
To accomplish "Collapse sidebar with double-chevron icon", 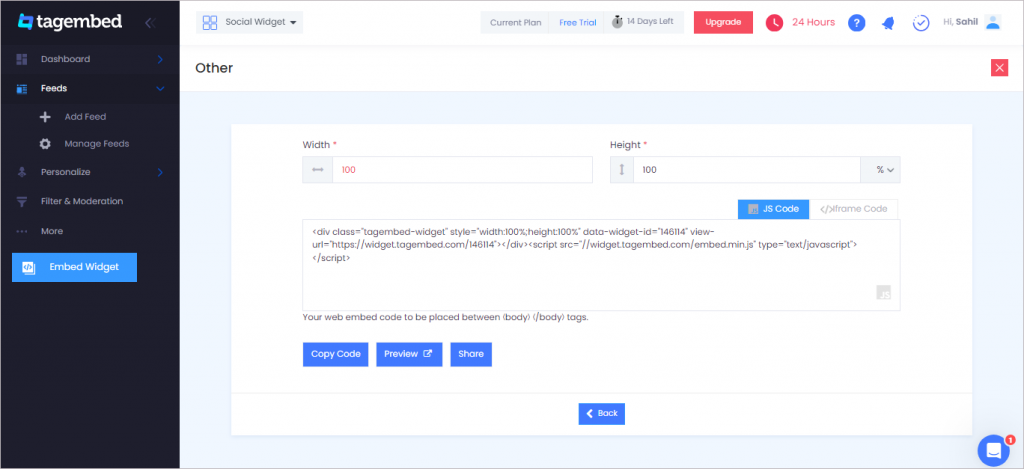I will point(150,23).
